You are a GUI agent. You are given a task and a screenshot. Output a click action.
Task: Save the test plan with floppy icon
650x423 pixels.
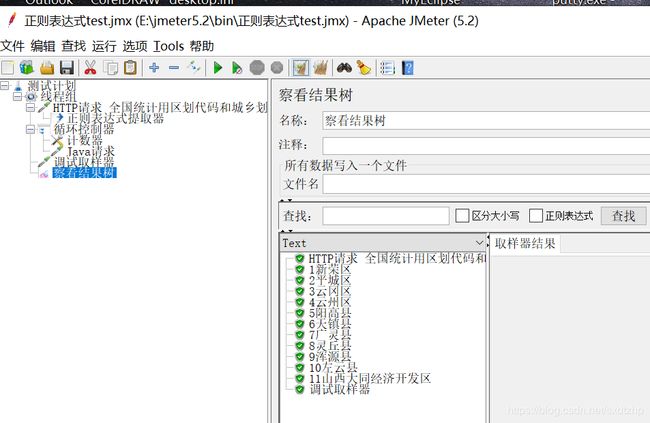coord(67,68)
